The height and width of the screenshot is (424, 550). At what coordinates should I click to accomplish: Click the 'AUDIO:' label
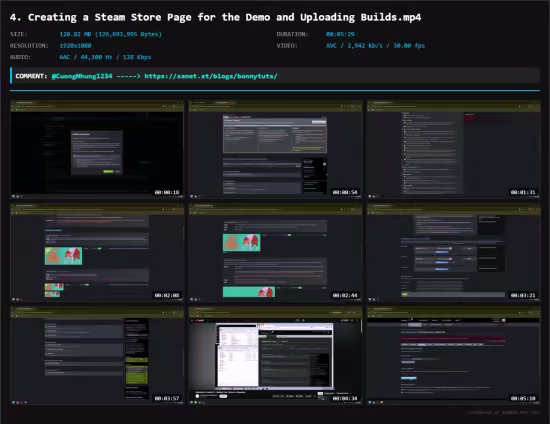point(20,57)
